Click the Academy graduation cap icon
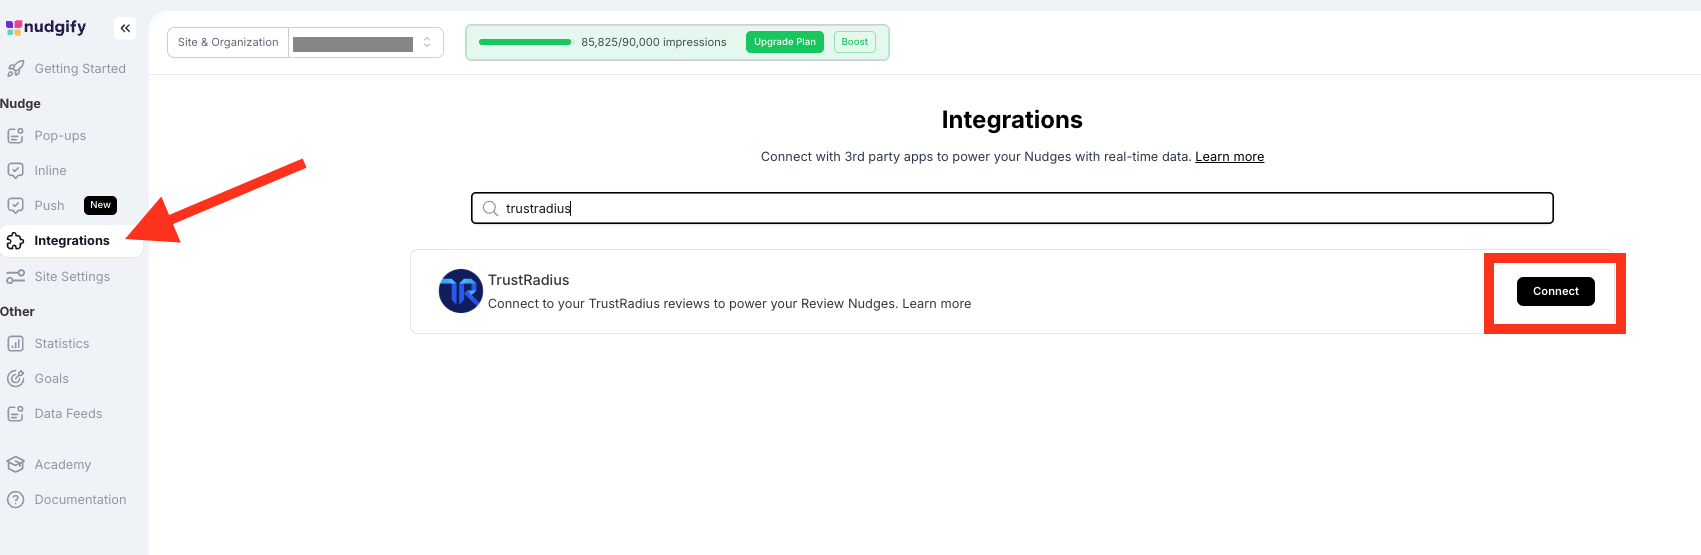The image size is (1701, 555). coord(15,465)
